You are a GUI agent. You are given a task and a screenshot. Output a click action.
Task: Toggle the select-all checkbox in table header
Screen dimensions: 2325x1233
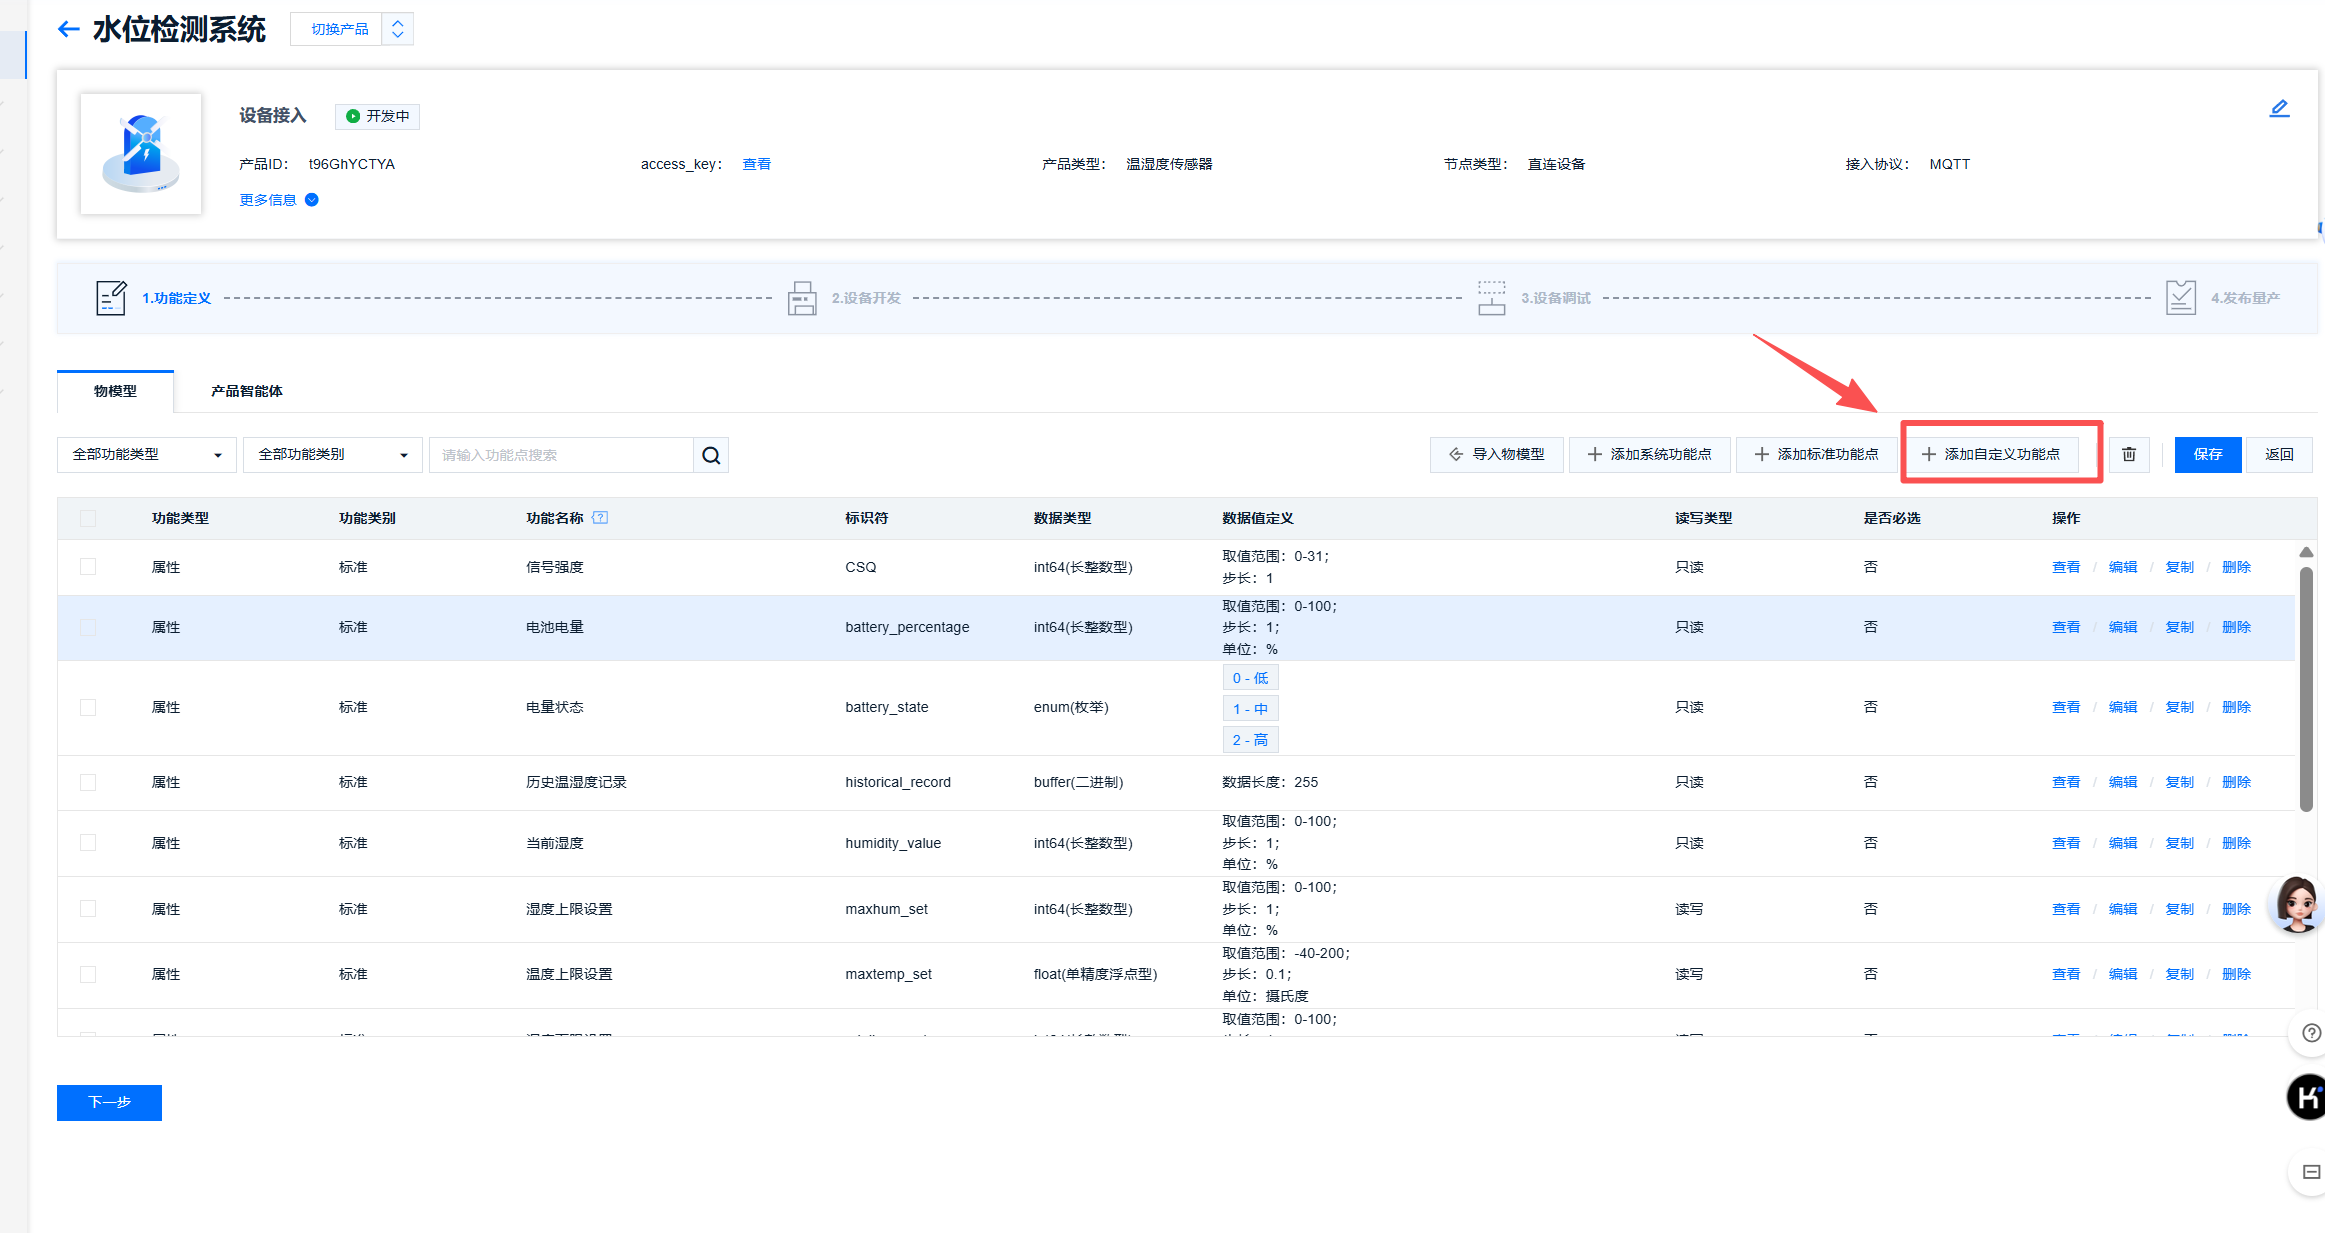88,518
